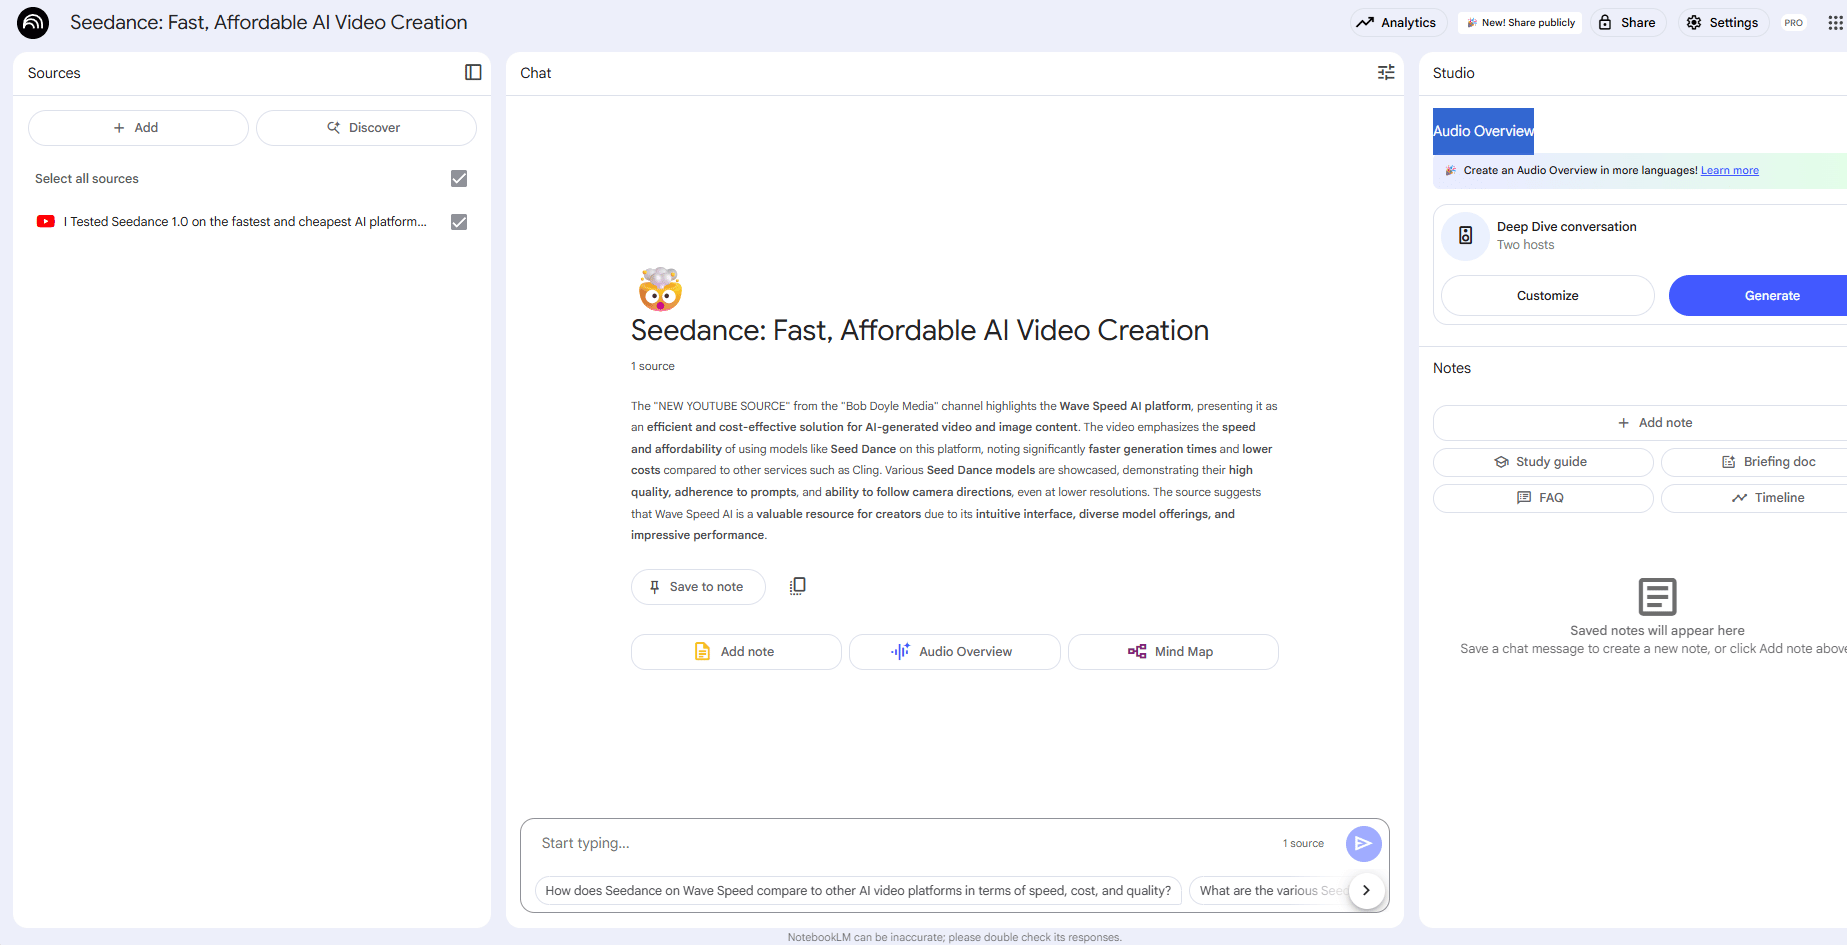The width and height of the screenshot is (1847, 945).
Task: Focus the Start typing input field
Action: click(x=905, y=844)
